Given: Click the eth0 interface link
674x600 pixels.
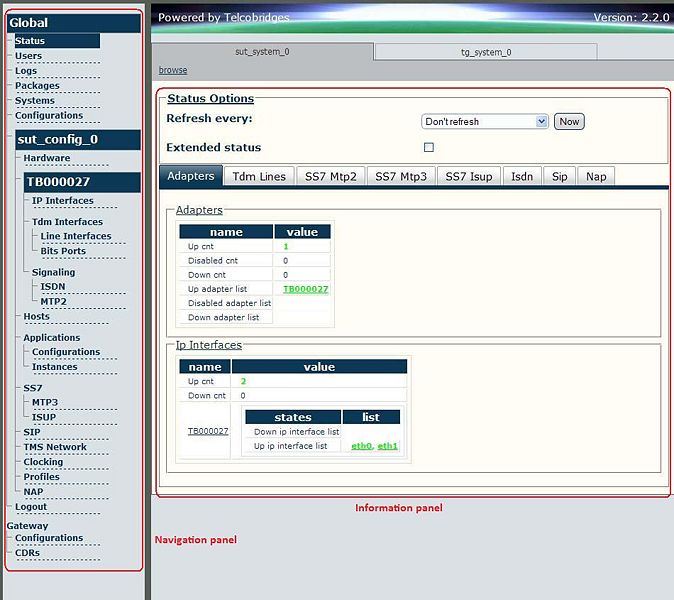Looking at the screenshot, I should [x=361, y=446].
